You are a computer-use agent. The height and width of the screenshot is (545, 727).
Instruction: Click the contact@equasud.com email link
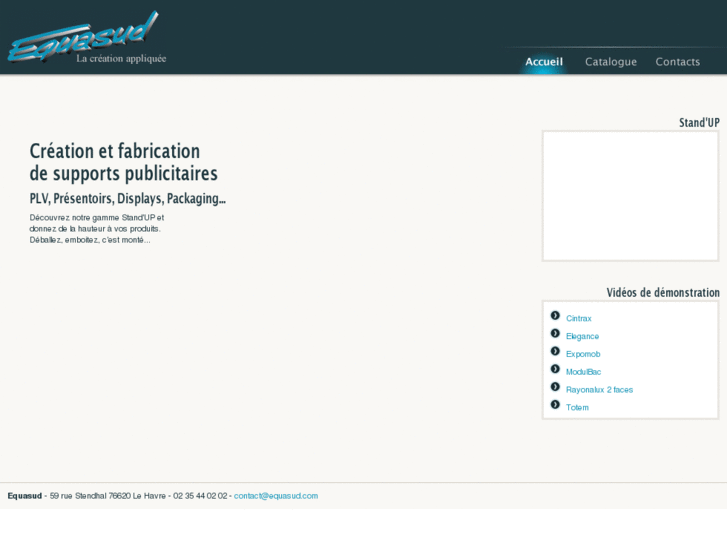point(276,496)
